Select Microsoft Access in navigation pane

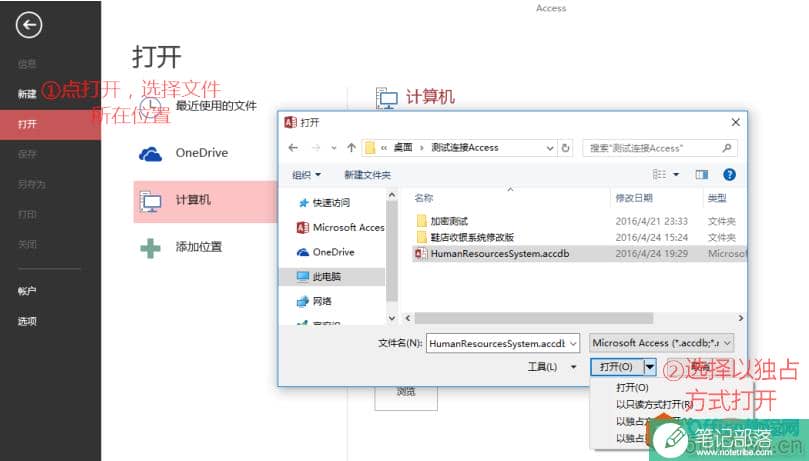tap(341, 227)
